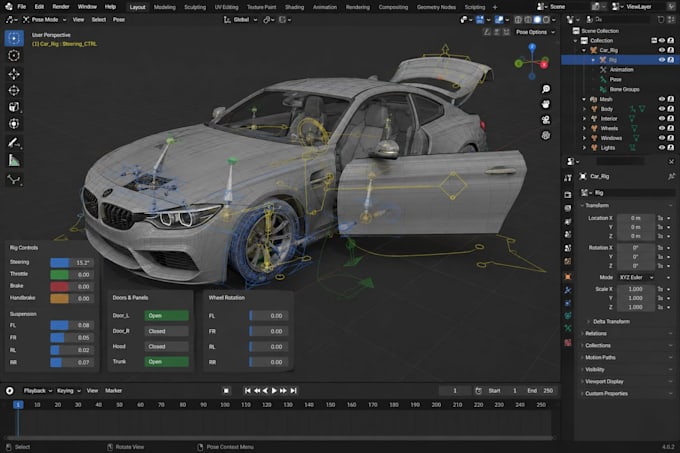This screenshot has width=680, height=453.
Task: Open the orange Object properties tab
Action: click(568, 277)
